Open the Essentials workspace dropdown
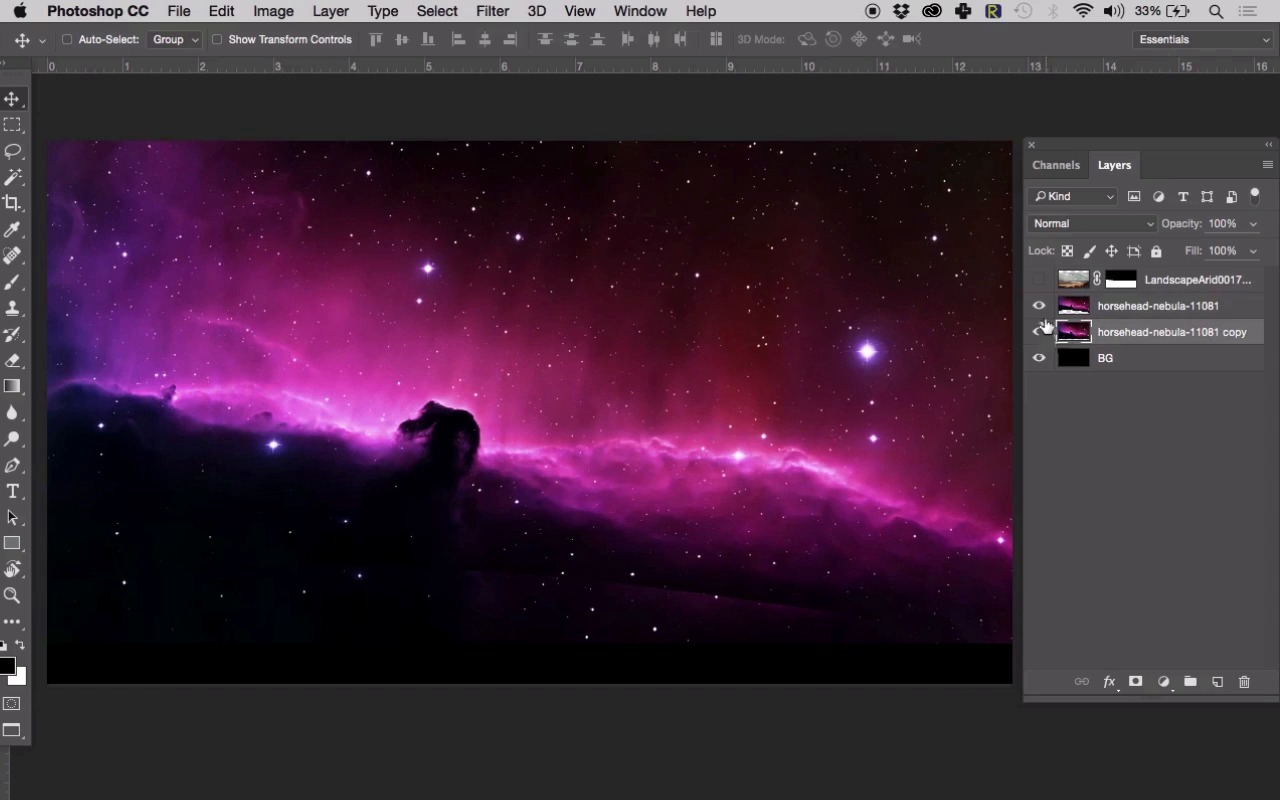This screenshot has width=1280, height=800. [x=1203, y=40]
